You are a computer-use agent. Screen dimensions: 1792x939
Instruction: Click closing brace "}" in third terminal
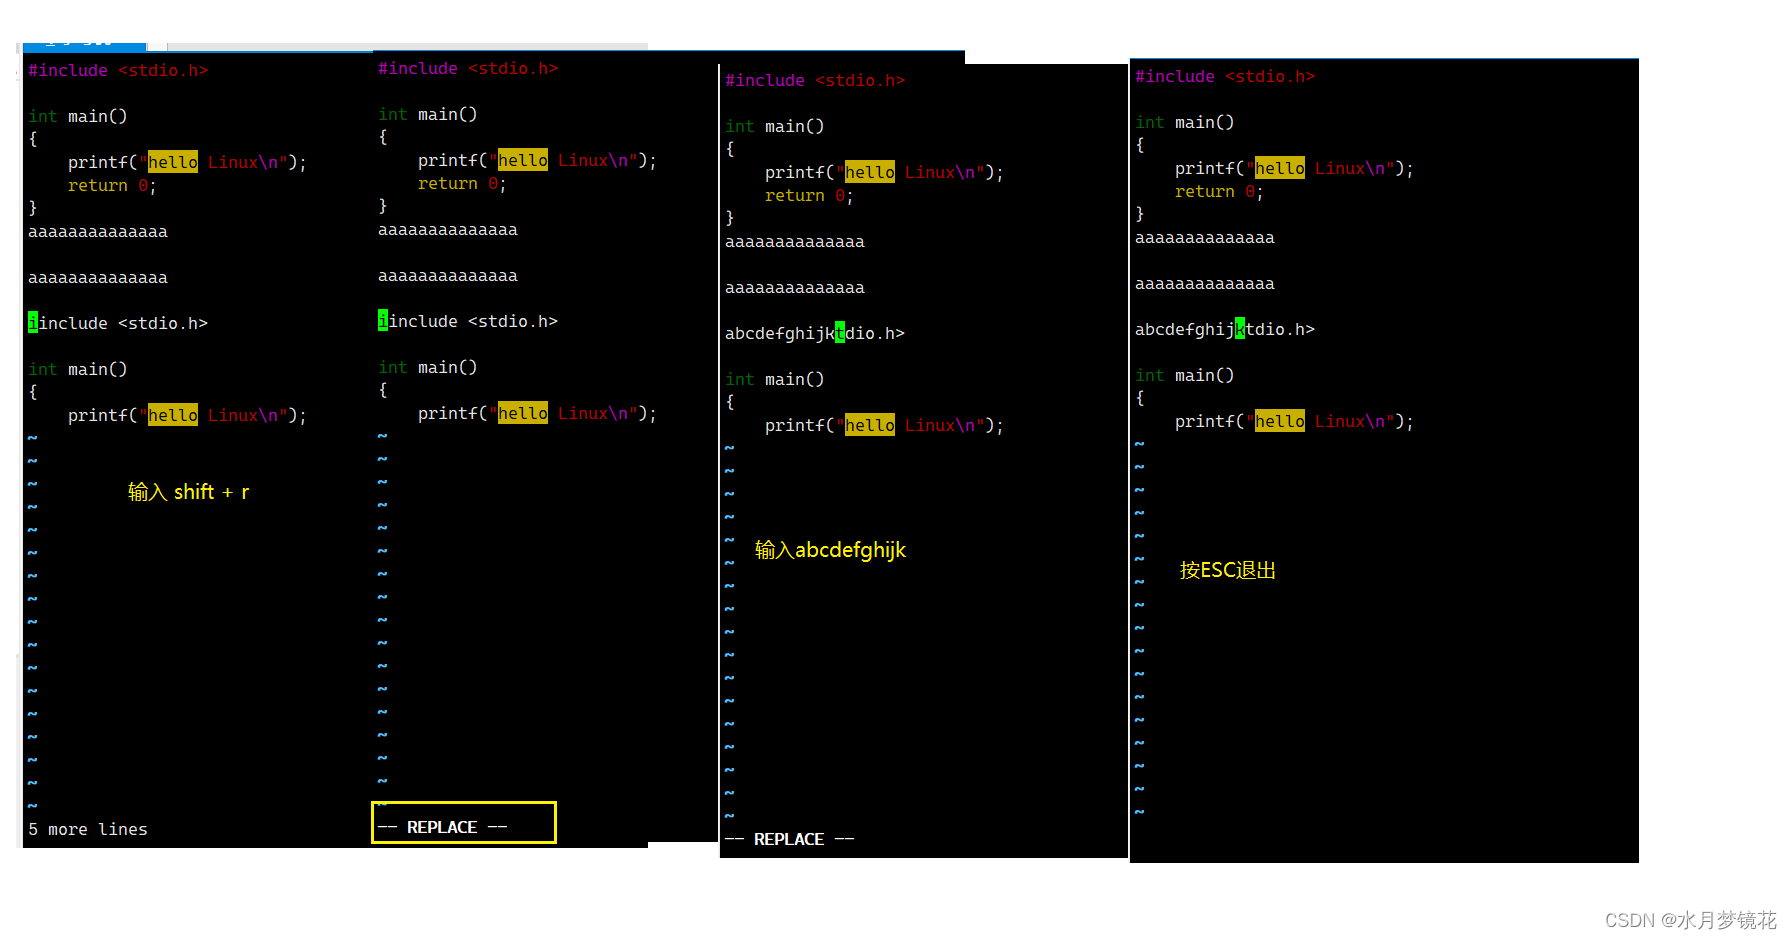point(730,218)
